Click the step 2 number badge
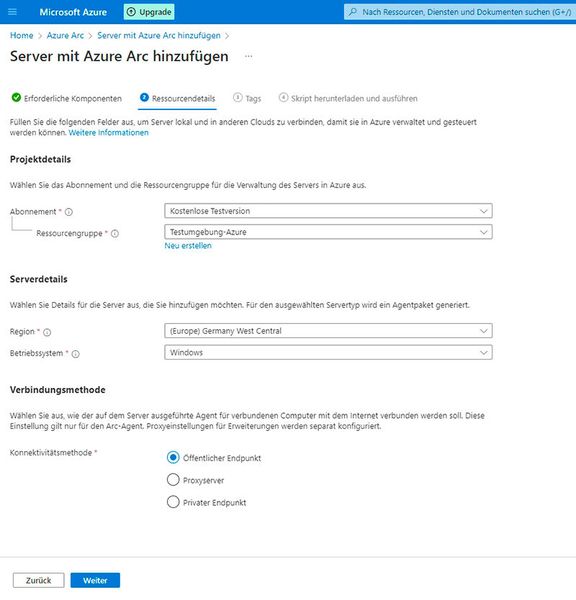Screen dimensions: 576x600 [144, 98]
